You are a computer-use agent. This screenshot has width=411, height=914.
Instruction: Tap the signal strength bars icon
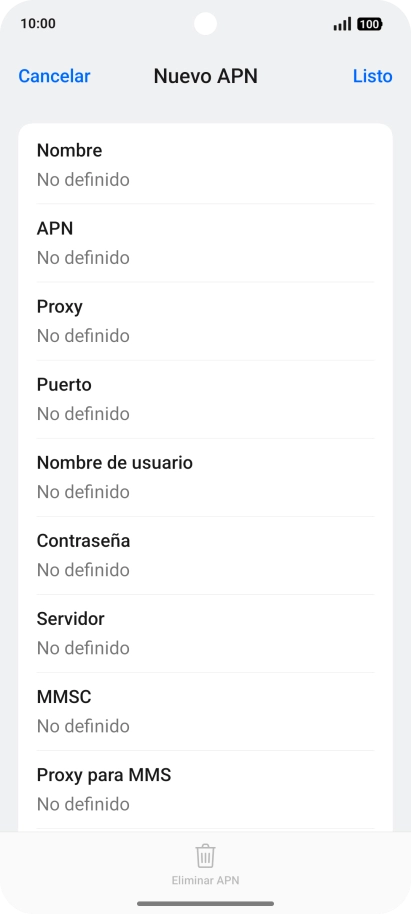342,24
